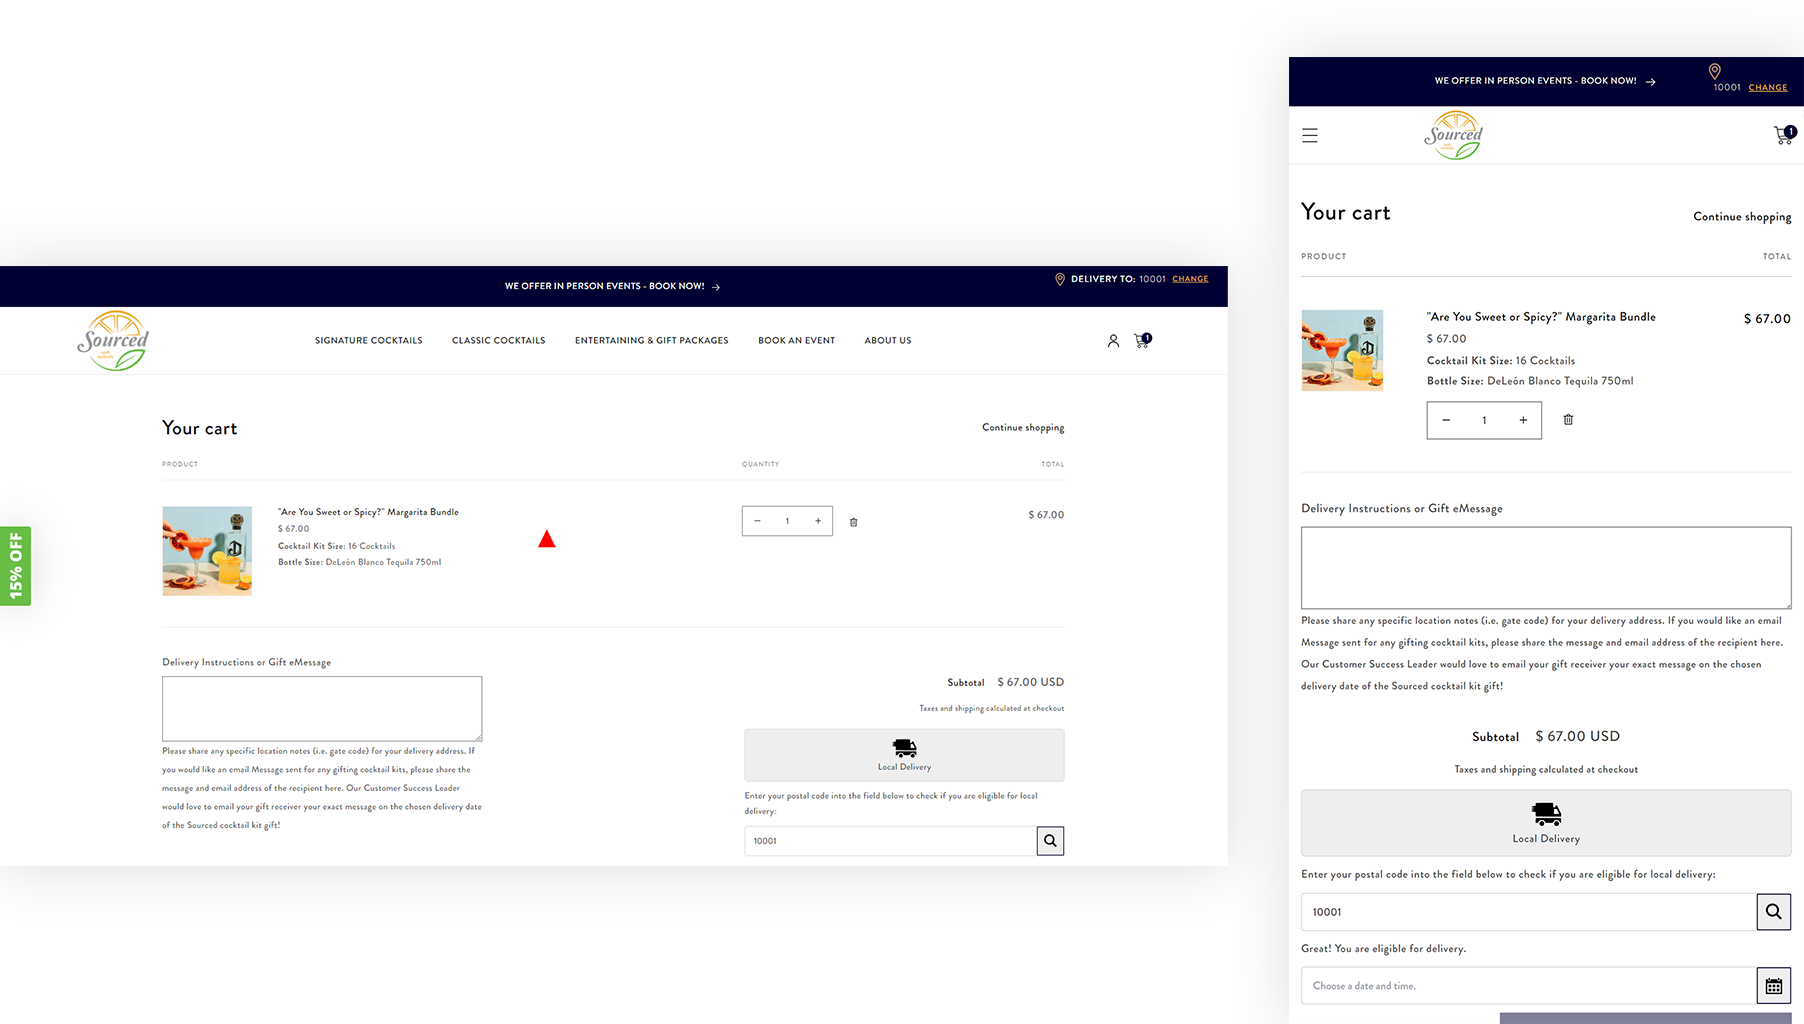Click Continue shopping link in desktop cart
This screenshot has width=1804, height=1024.
pos(1022,428)
